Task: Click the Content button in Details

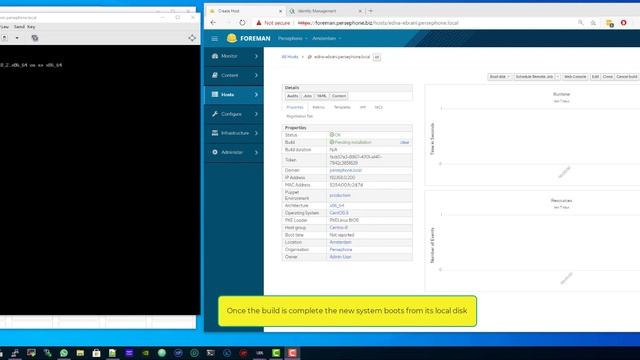Action: [x=339, y=96]
